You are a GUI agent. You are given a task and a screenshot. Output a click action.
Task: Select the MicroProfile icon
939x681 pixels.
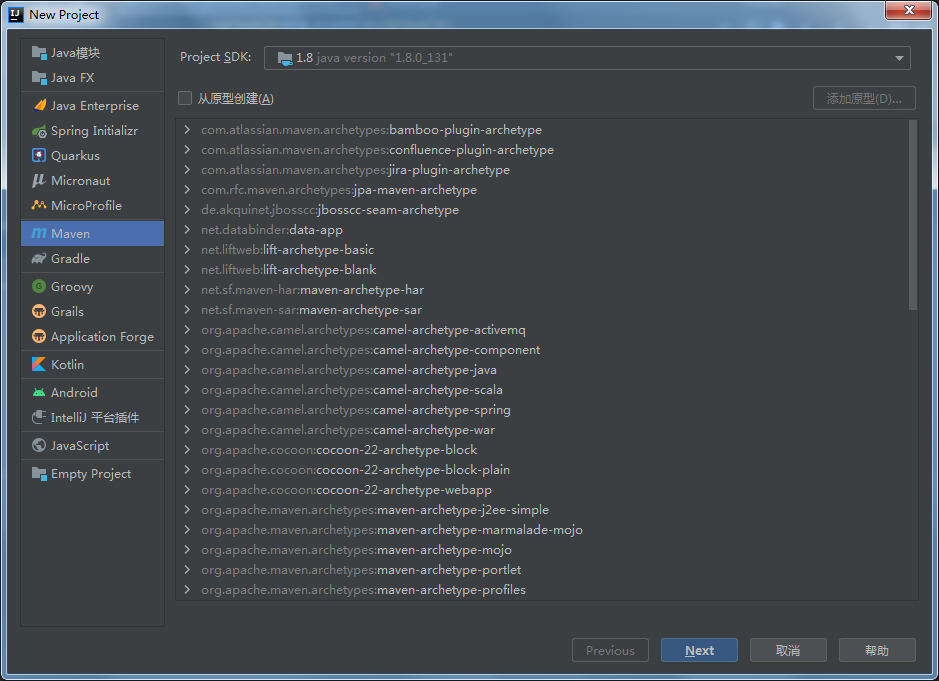39,205
